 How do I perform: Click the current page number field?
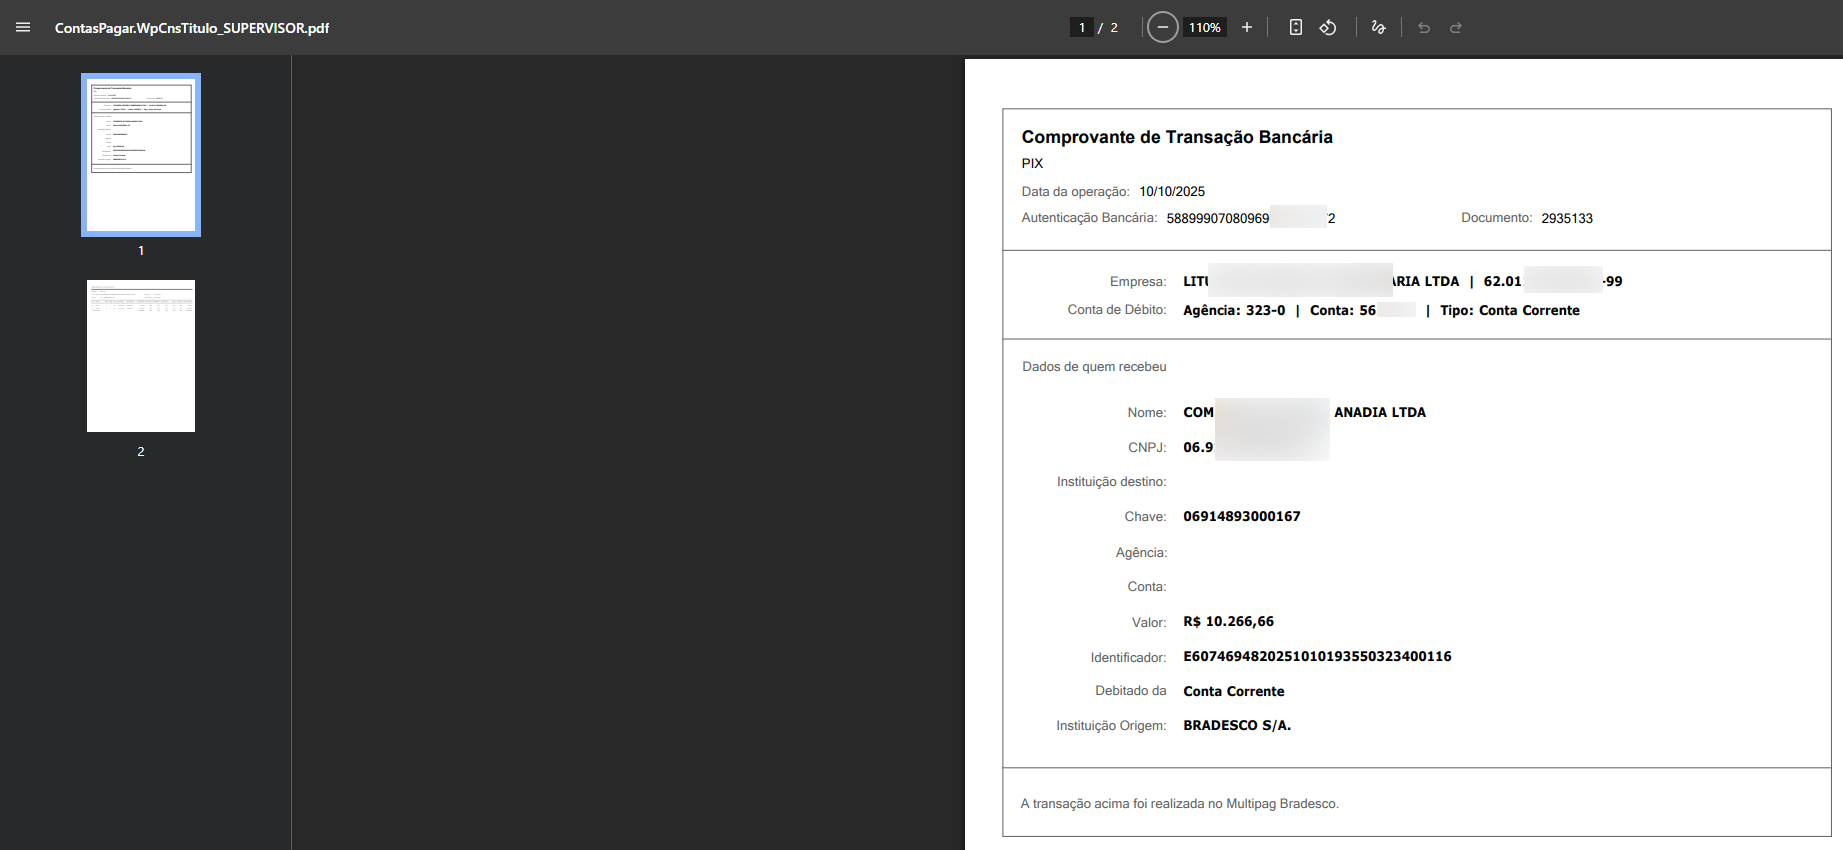tap(1081, 27)
